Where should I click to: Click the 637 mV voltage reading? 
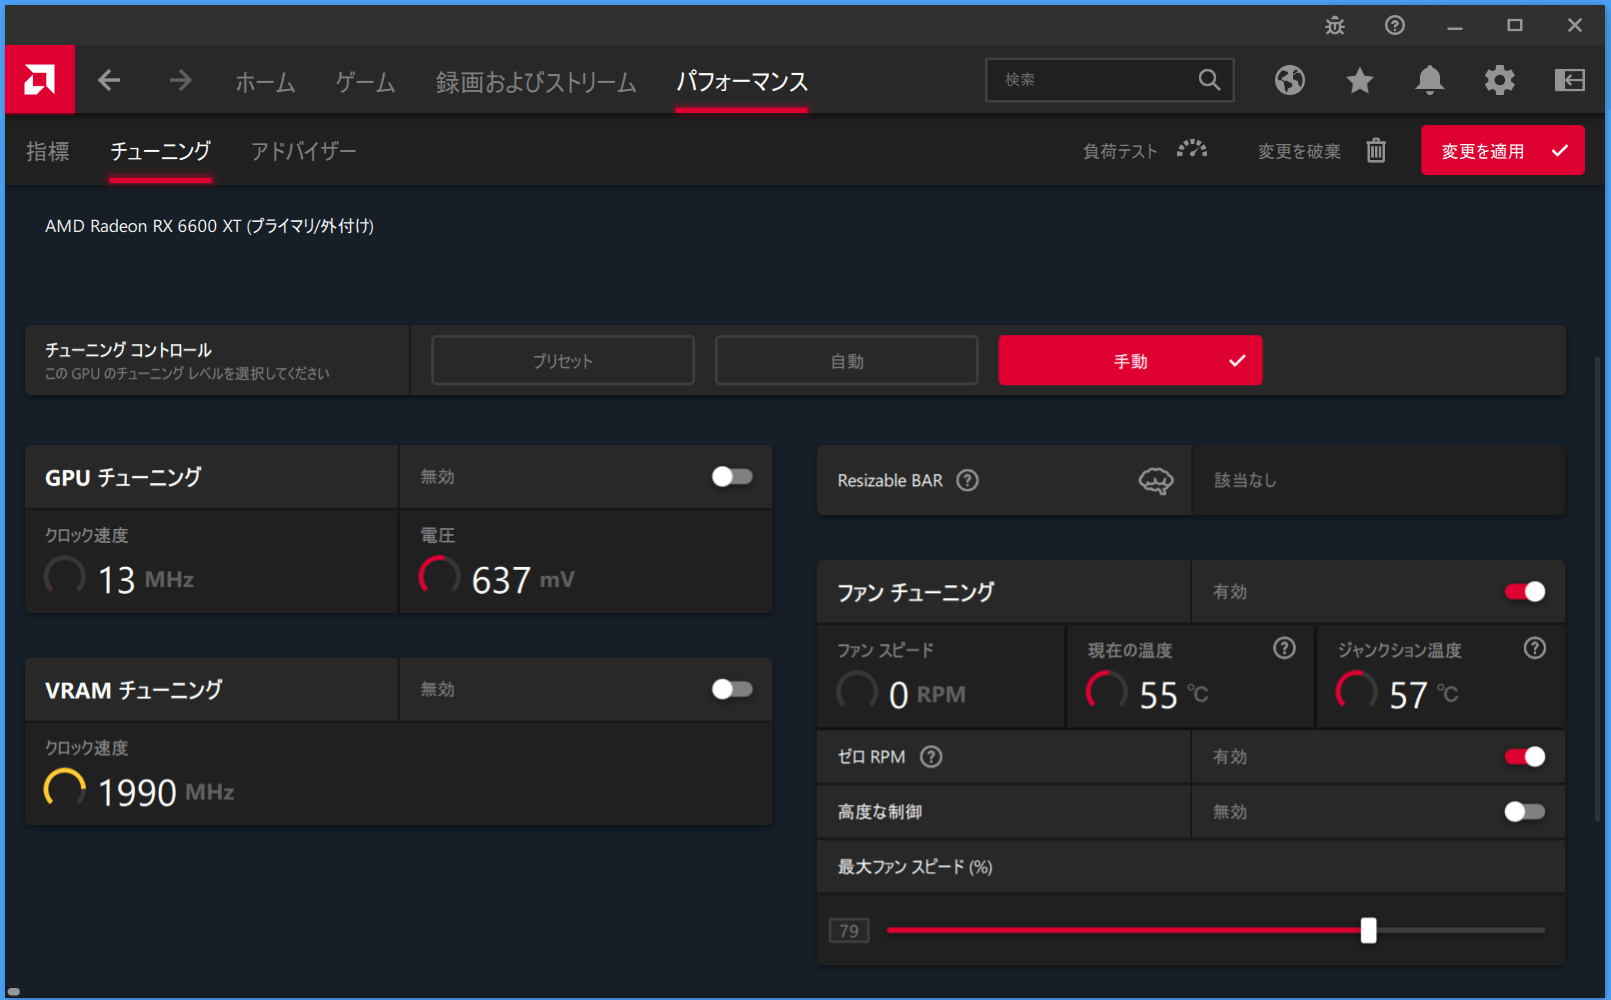[x=523, y=579]
